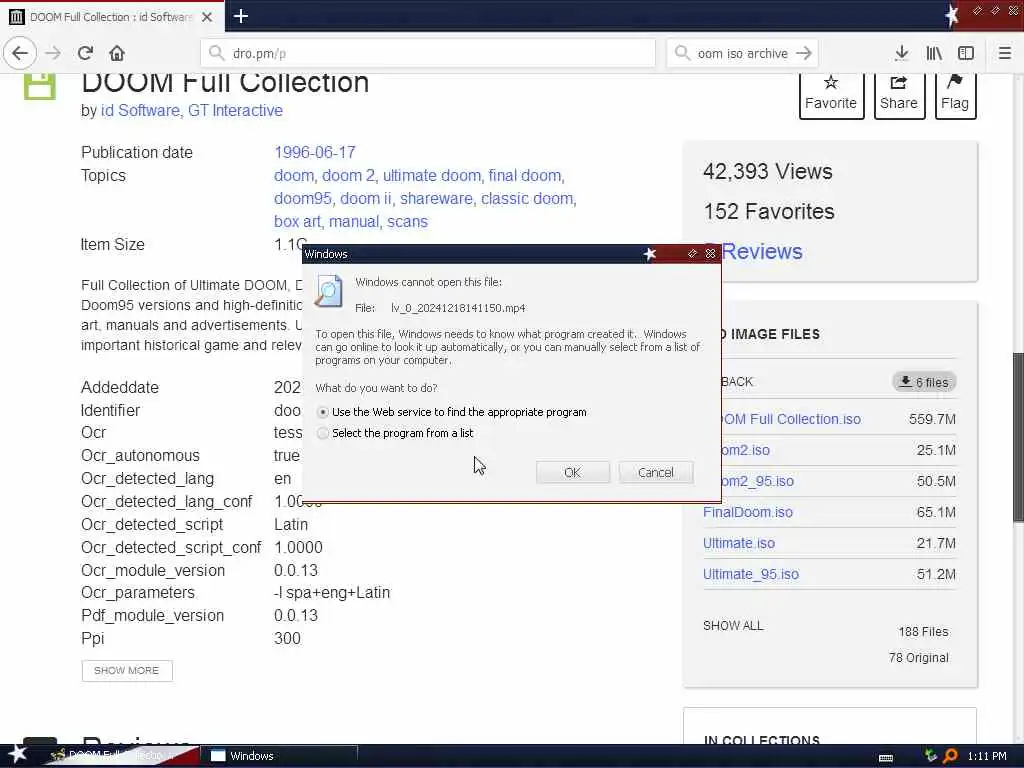Viewport: 1024px width, 768px height.
Task: Reload the page with the refresh icon
Action: [x=85, y=53]
